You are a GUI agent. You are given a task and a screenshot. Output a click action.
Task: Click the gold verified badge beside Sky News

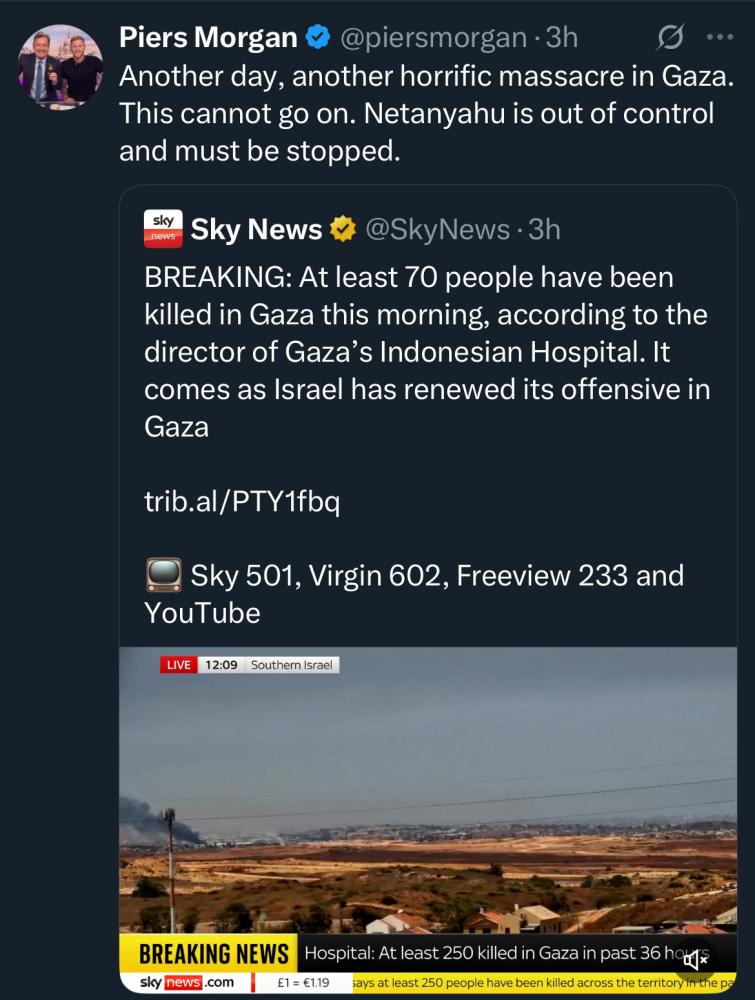click(343, 230)
